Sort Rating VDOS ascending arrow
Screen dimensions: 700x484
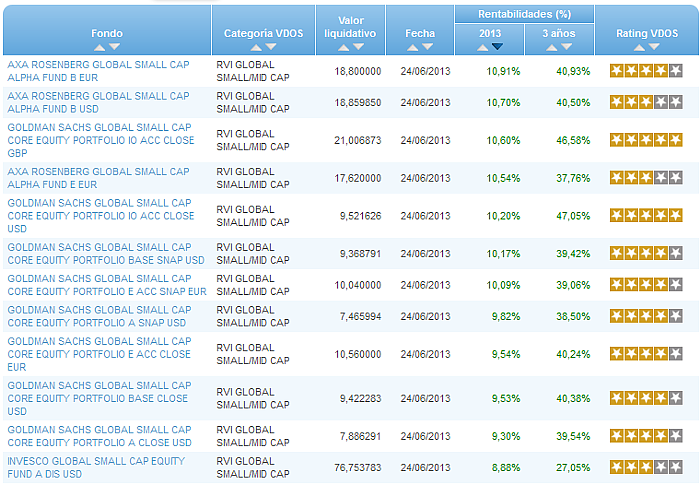(x=639, y=47)
